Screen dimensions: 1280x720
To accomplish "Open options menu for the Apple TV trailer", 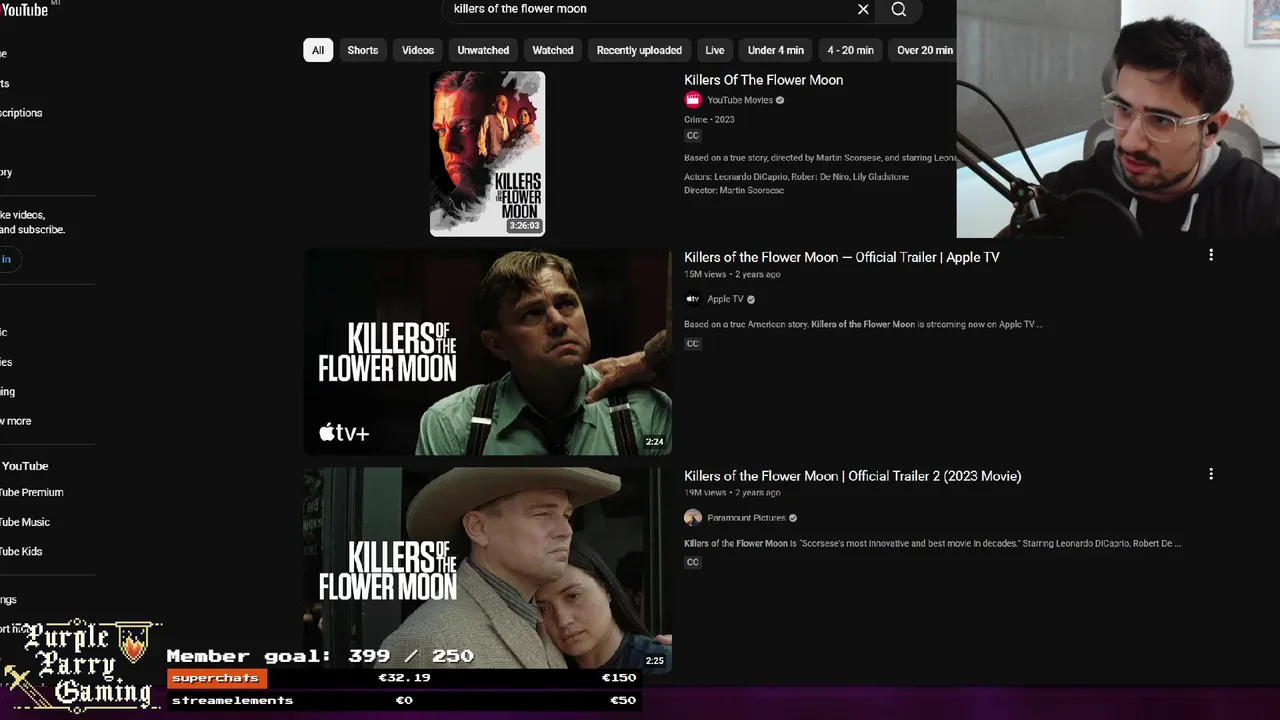I will [1211, 255].
